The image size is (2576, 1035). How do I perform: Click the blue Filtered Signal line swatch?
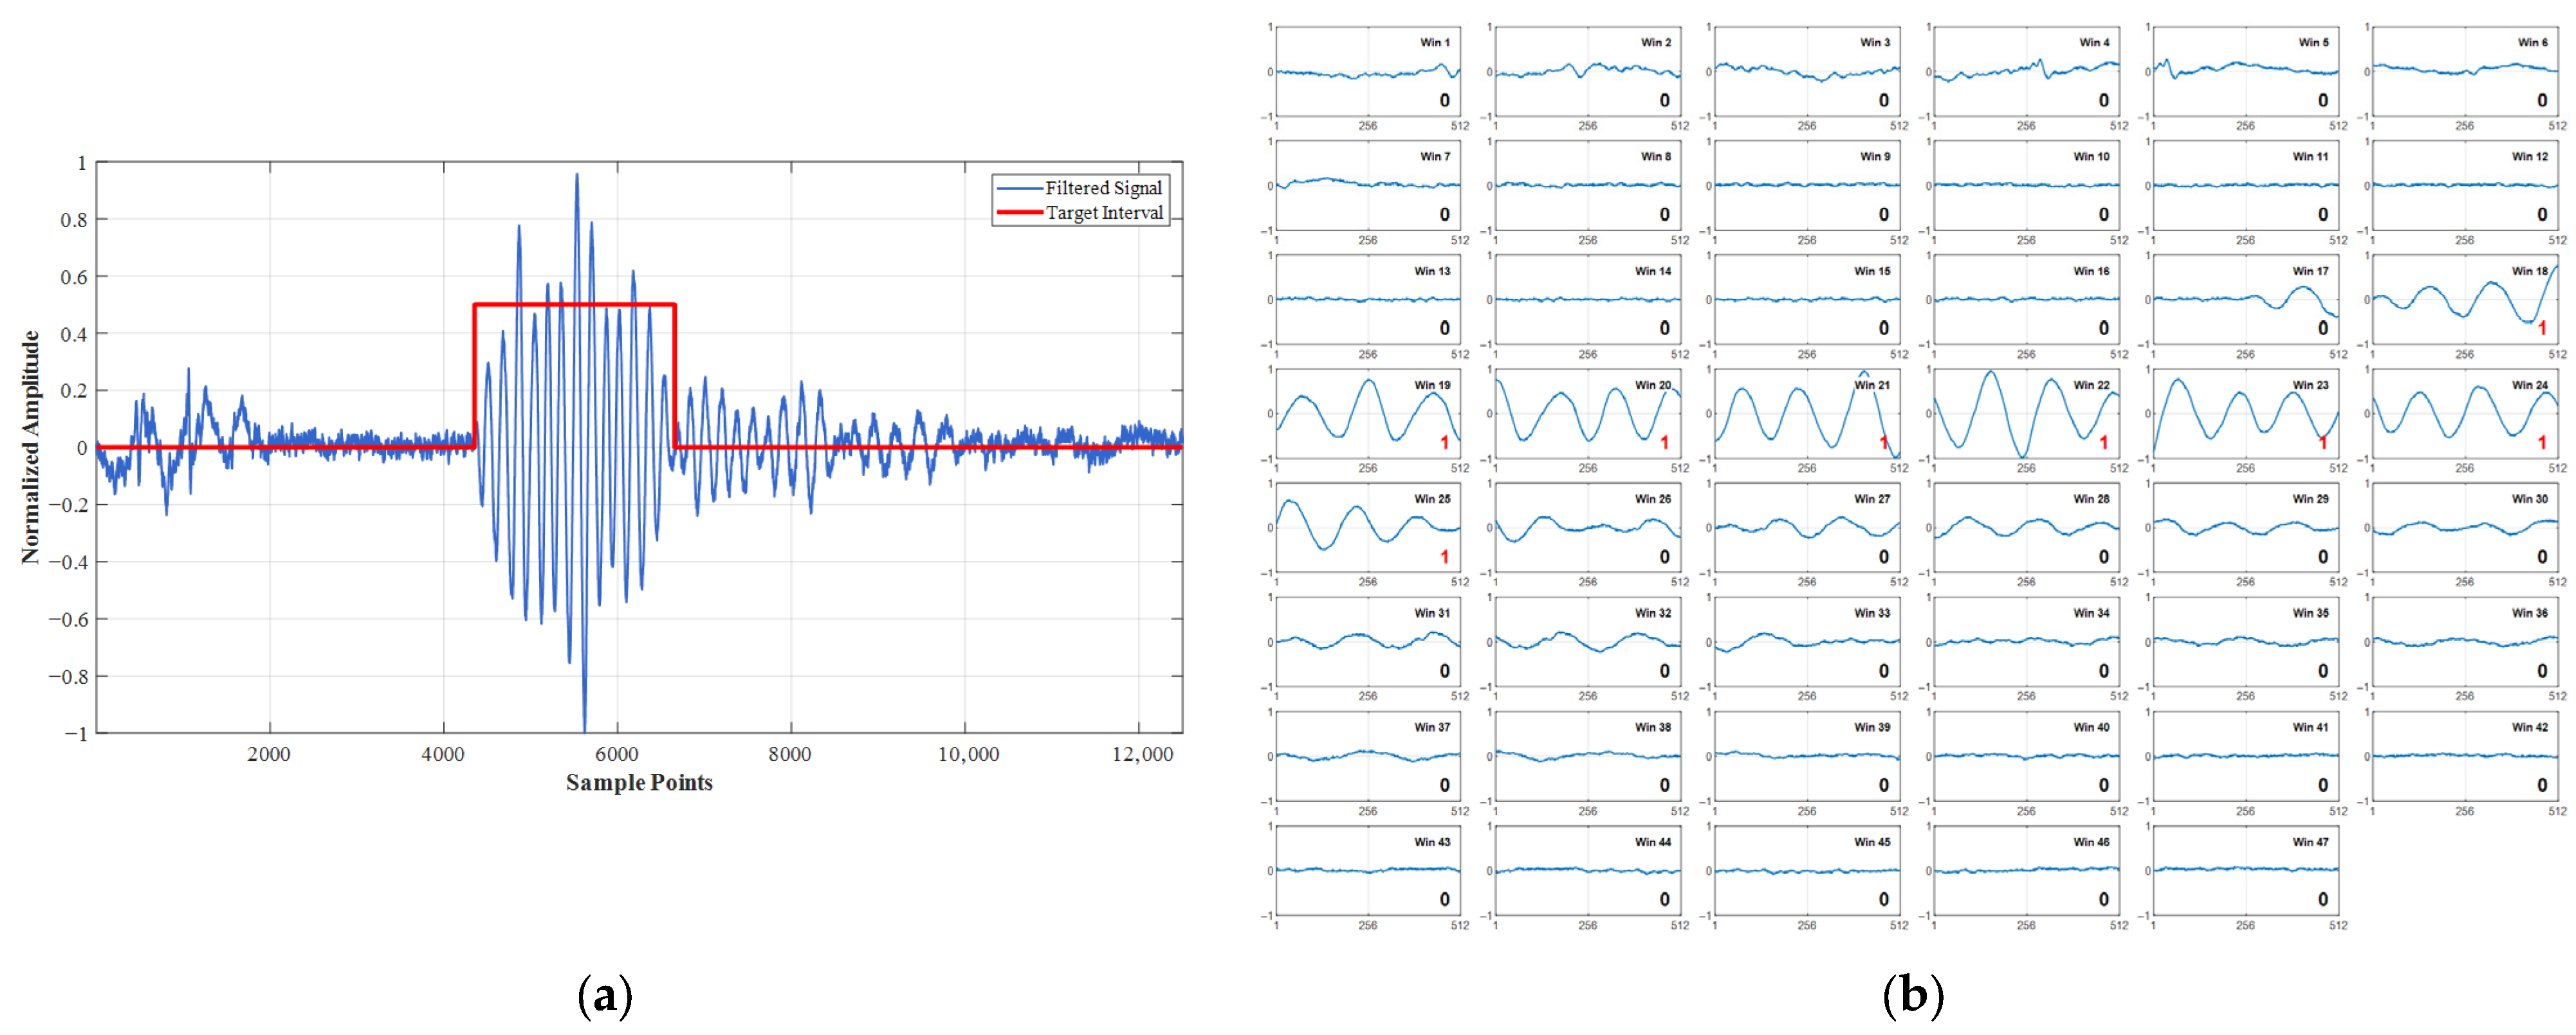1019,188
